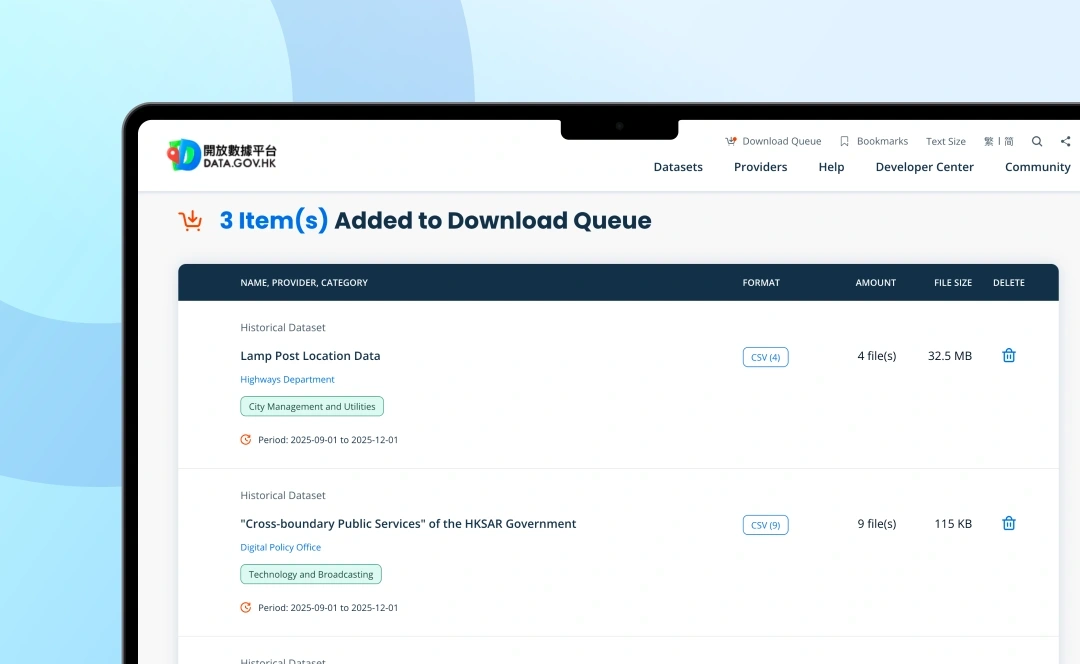Image resolution: width=1080 pixels, height=664 pixels.
Task: Click "Historical Dataset" label above Lamp Post
Action: point(282,328)
